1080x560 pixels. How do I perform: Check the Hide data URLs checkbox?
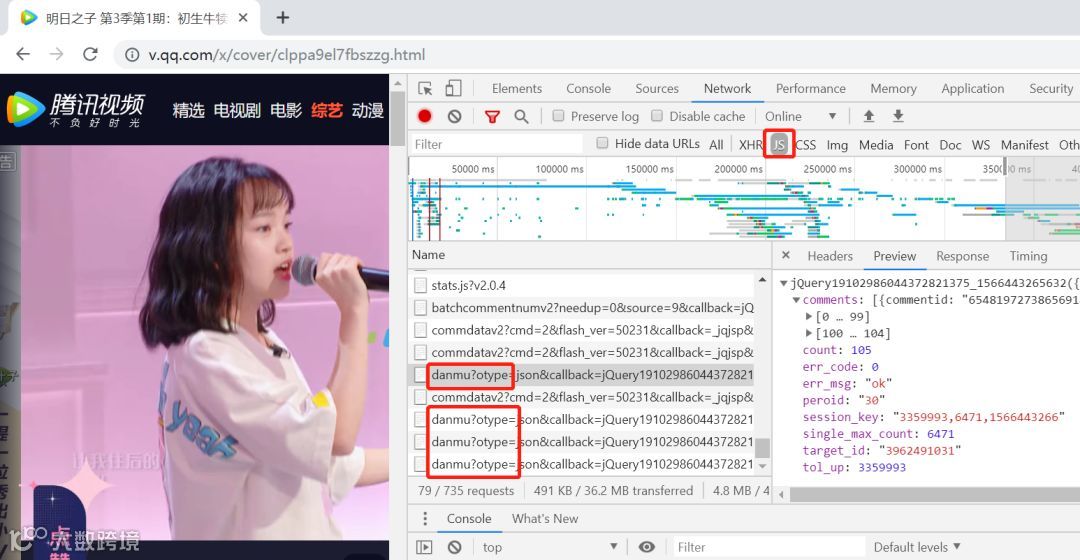pos(602,143)
